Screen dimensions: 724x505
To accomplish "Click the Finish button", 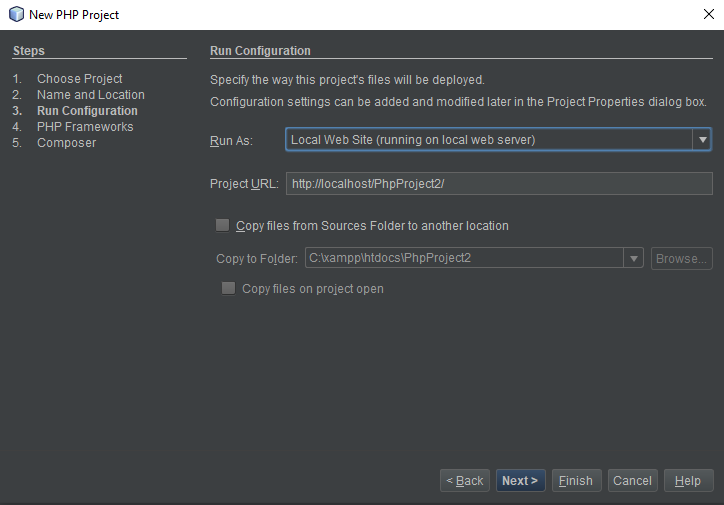I will (x=576, y=481).
